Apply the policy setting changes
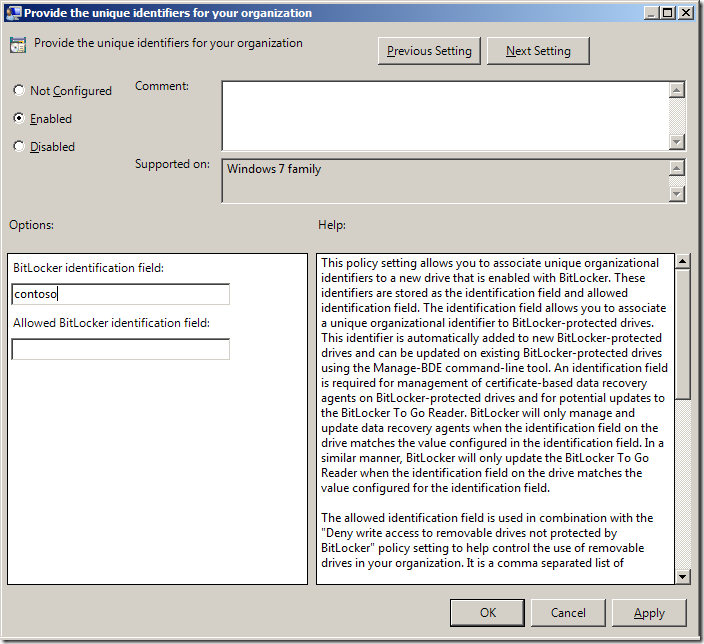 pyautogui.click(x=649, y=612)
